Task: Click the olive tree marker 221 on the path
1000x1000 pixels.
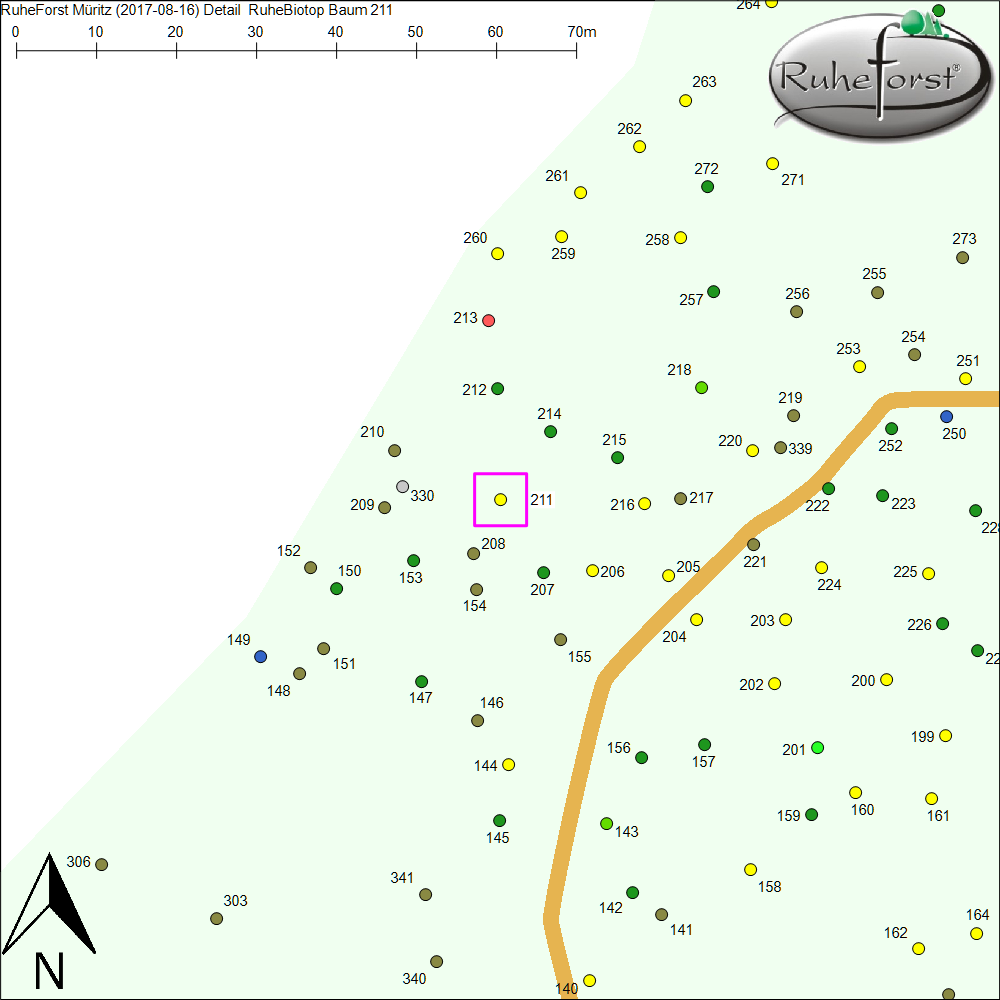Action: tap(753, 545)
